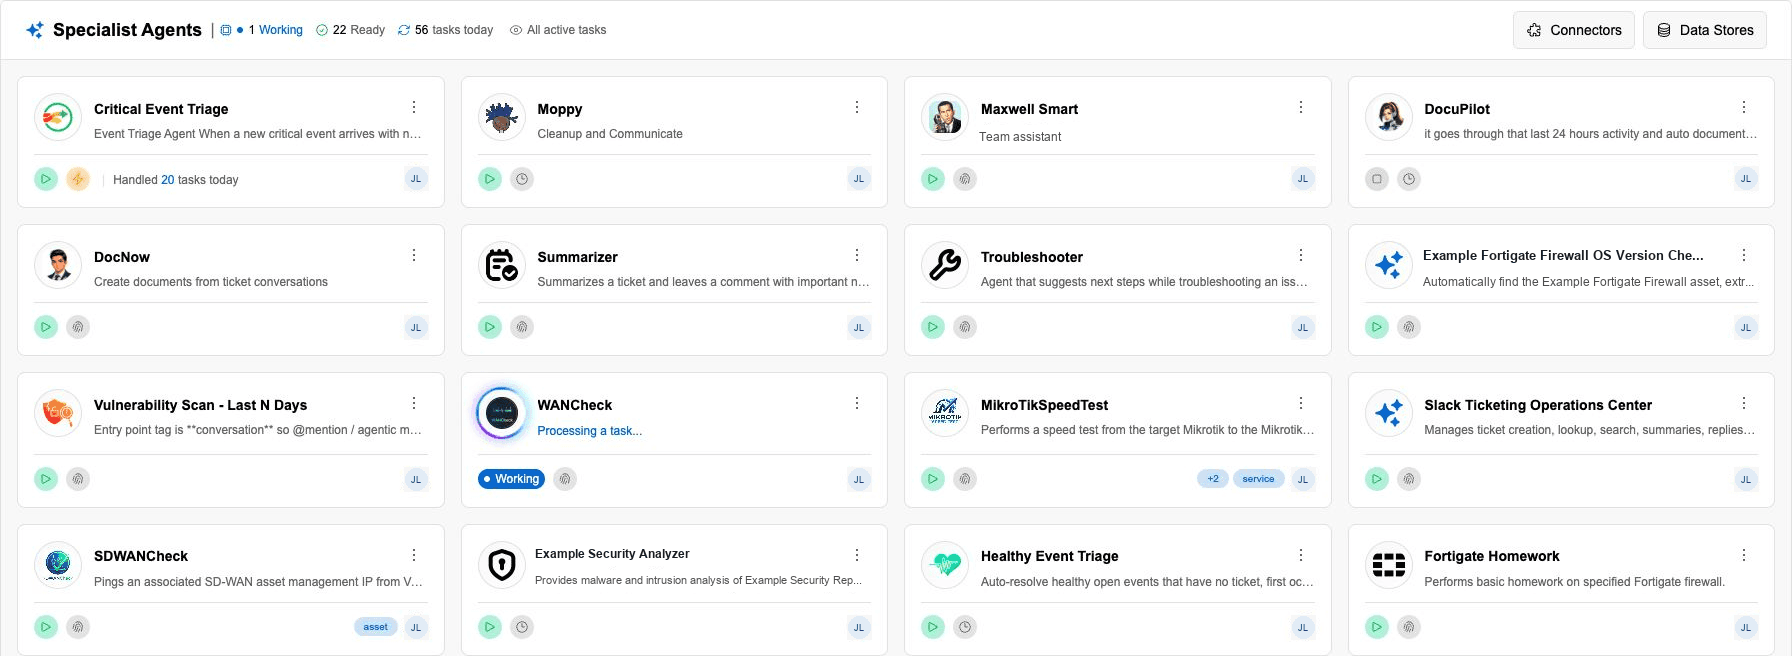Click the Healthy Event Triage heart avatar
Viewport: 1792px width, 656px height.
tap(945, 566)
